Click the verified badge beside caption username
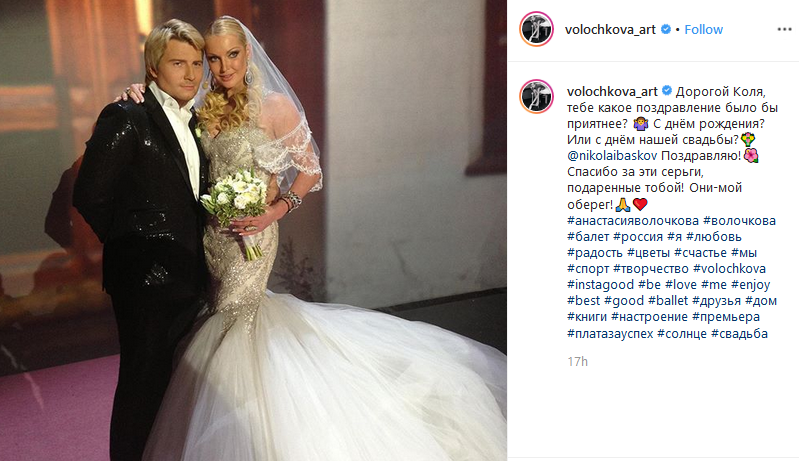 [667, 91]
